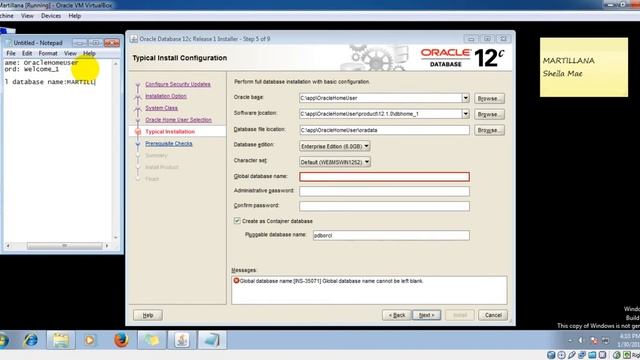Click the volume icon in system tray
Image resolution: width=640 pixels, height=360 pixels.
580,340
